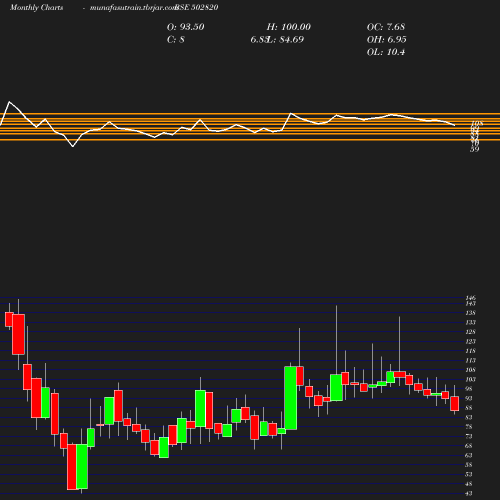Select the 78 price axis label

(x=469, y=427)
